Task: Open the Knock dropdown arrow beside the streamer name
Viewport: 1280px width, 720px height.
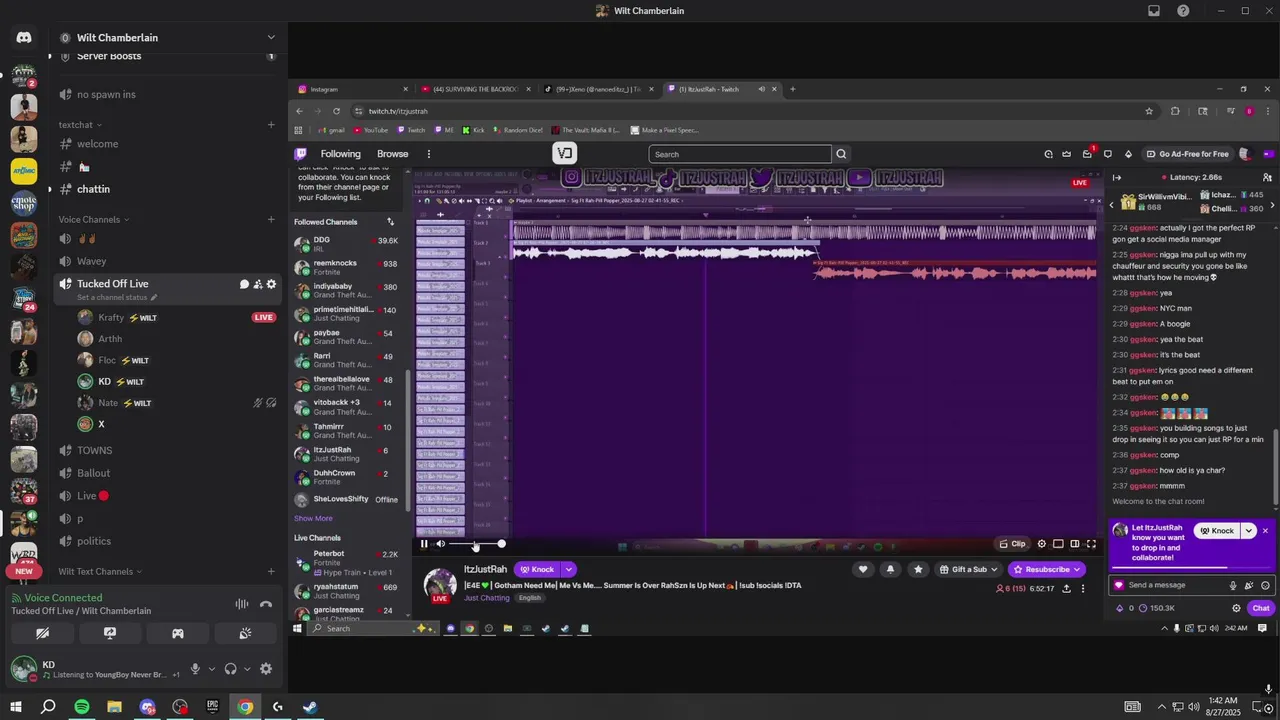Action: click(x=568, y=569)
